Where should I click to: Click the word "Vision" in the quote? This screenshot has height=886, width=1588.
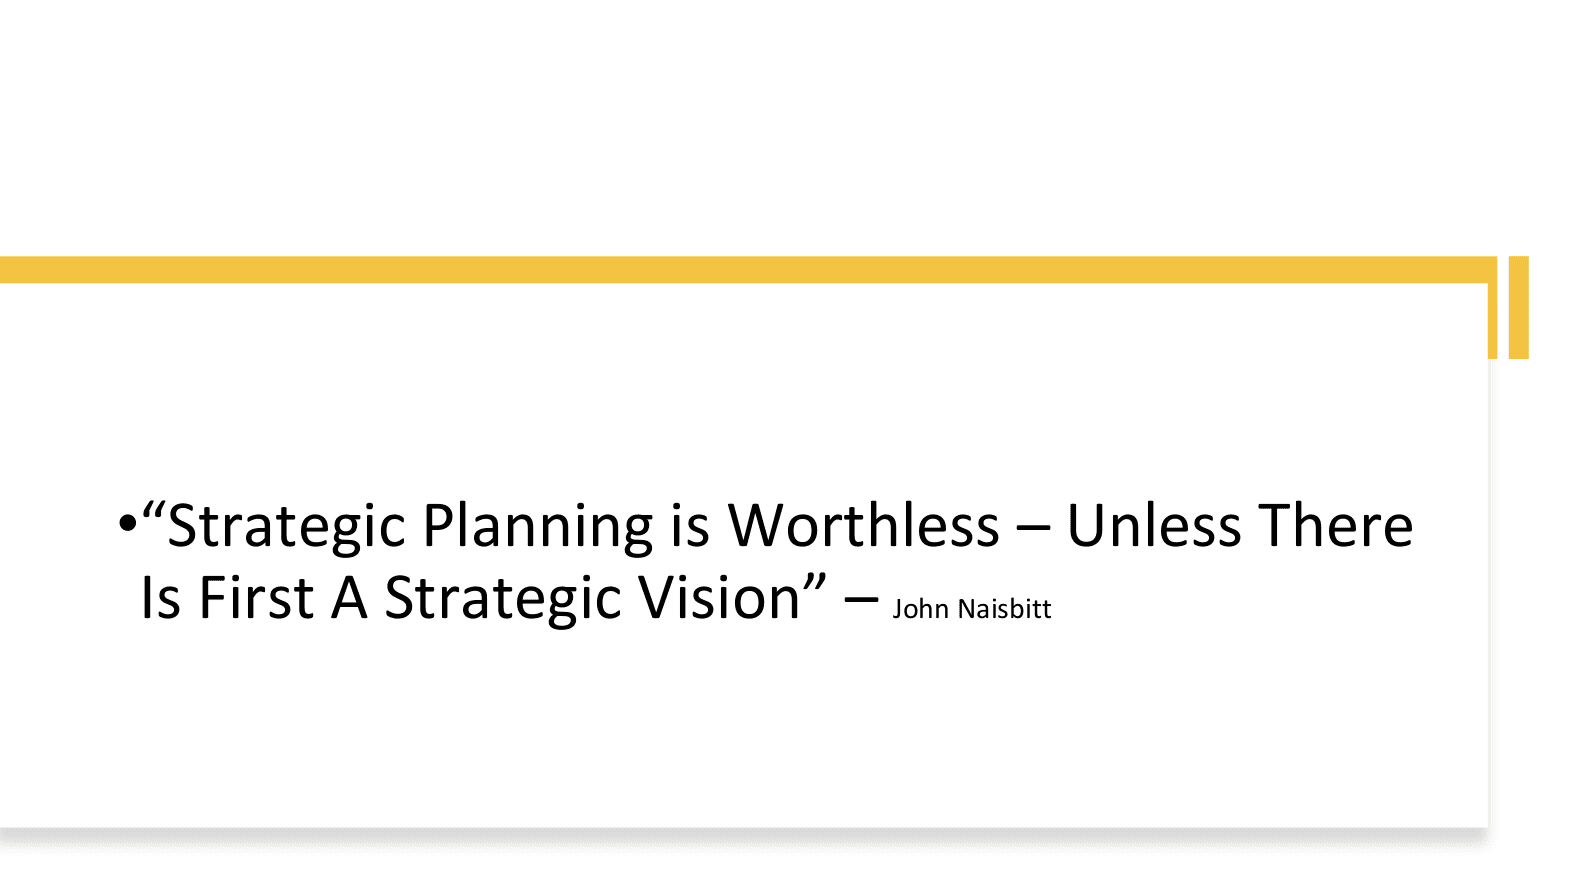[x=719, y=598]
